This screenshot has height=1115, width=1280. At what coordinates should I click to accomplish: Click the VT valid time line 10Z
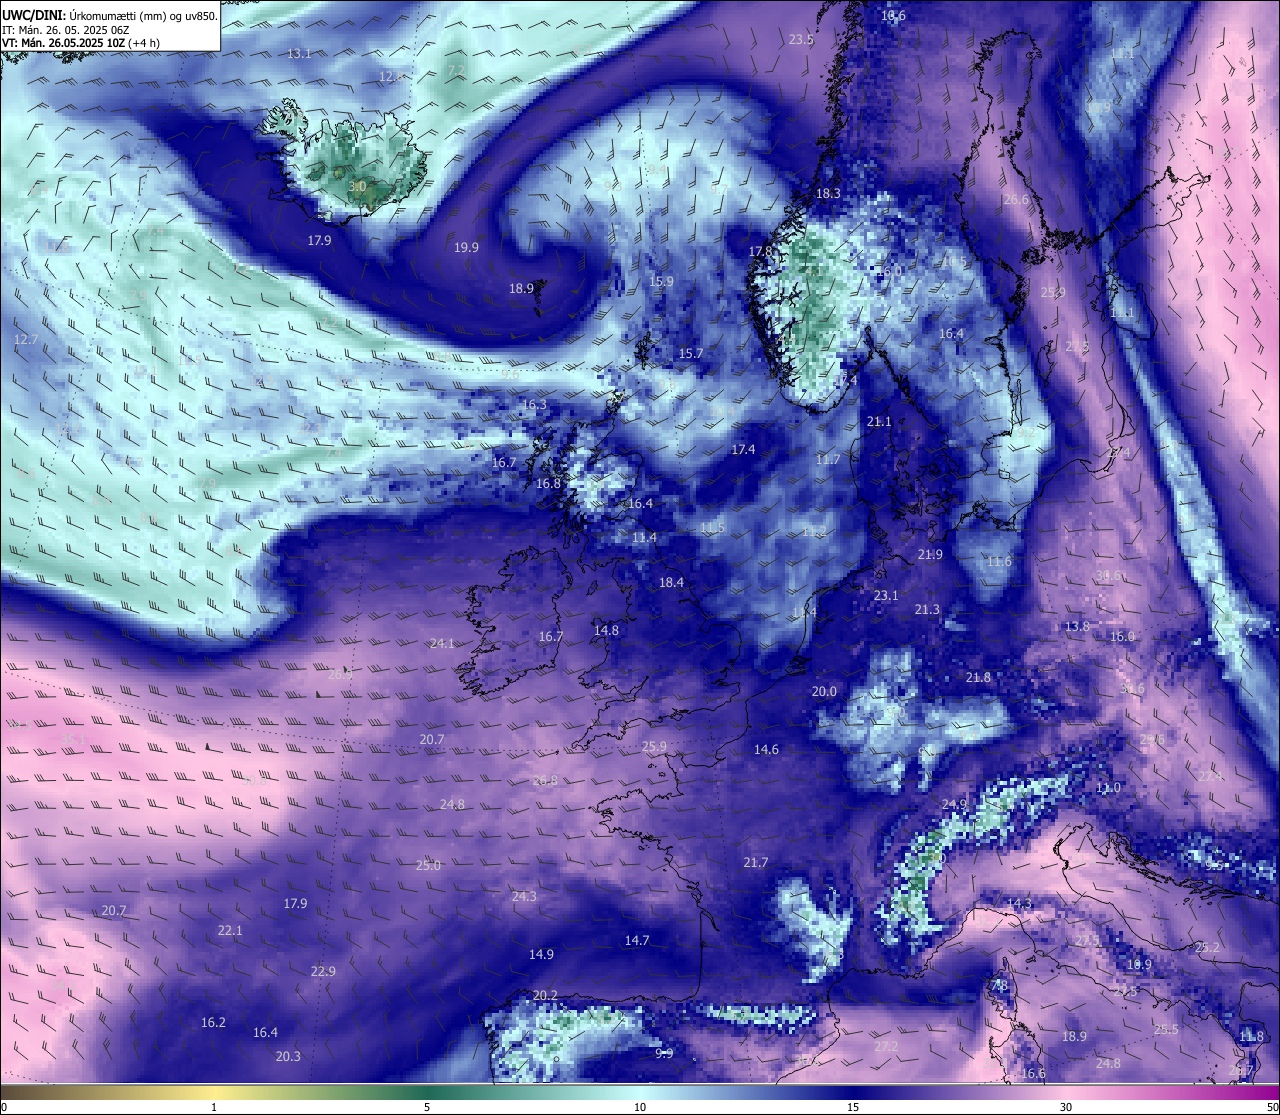81,43
